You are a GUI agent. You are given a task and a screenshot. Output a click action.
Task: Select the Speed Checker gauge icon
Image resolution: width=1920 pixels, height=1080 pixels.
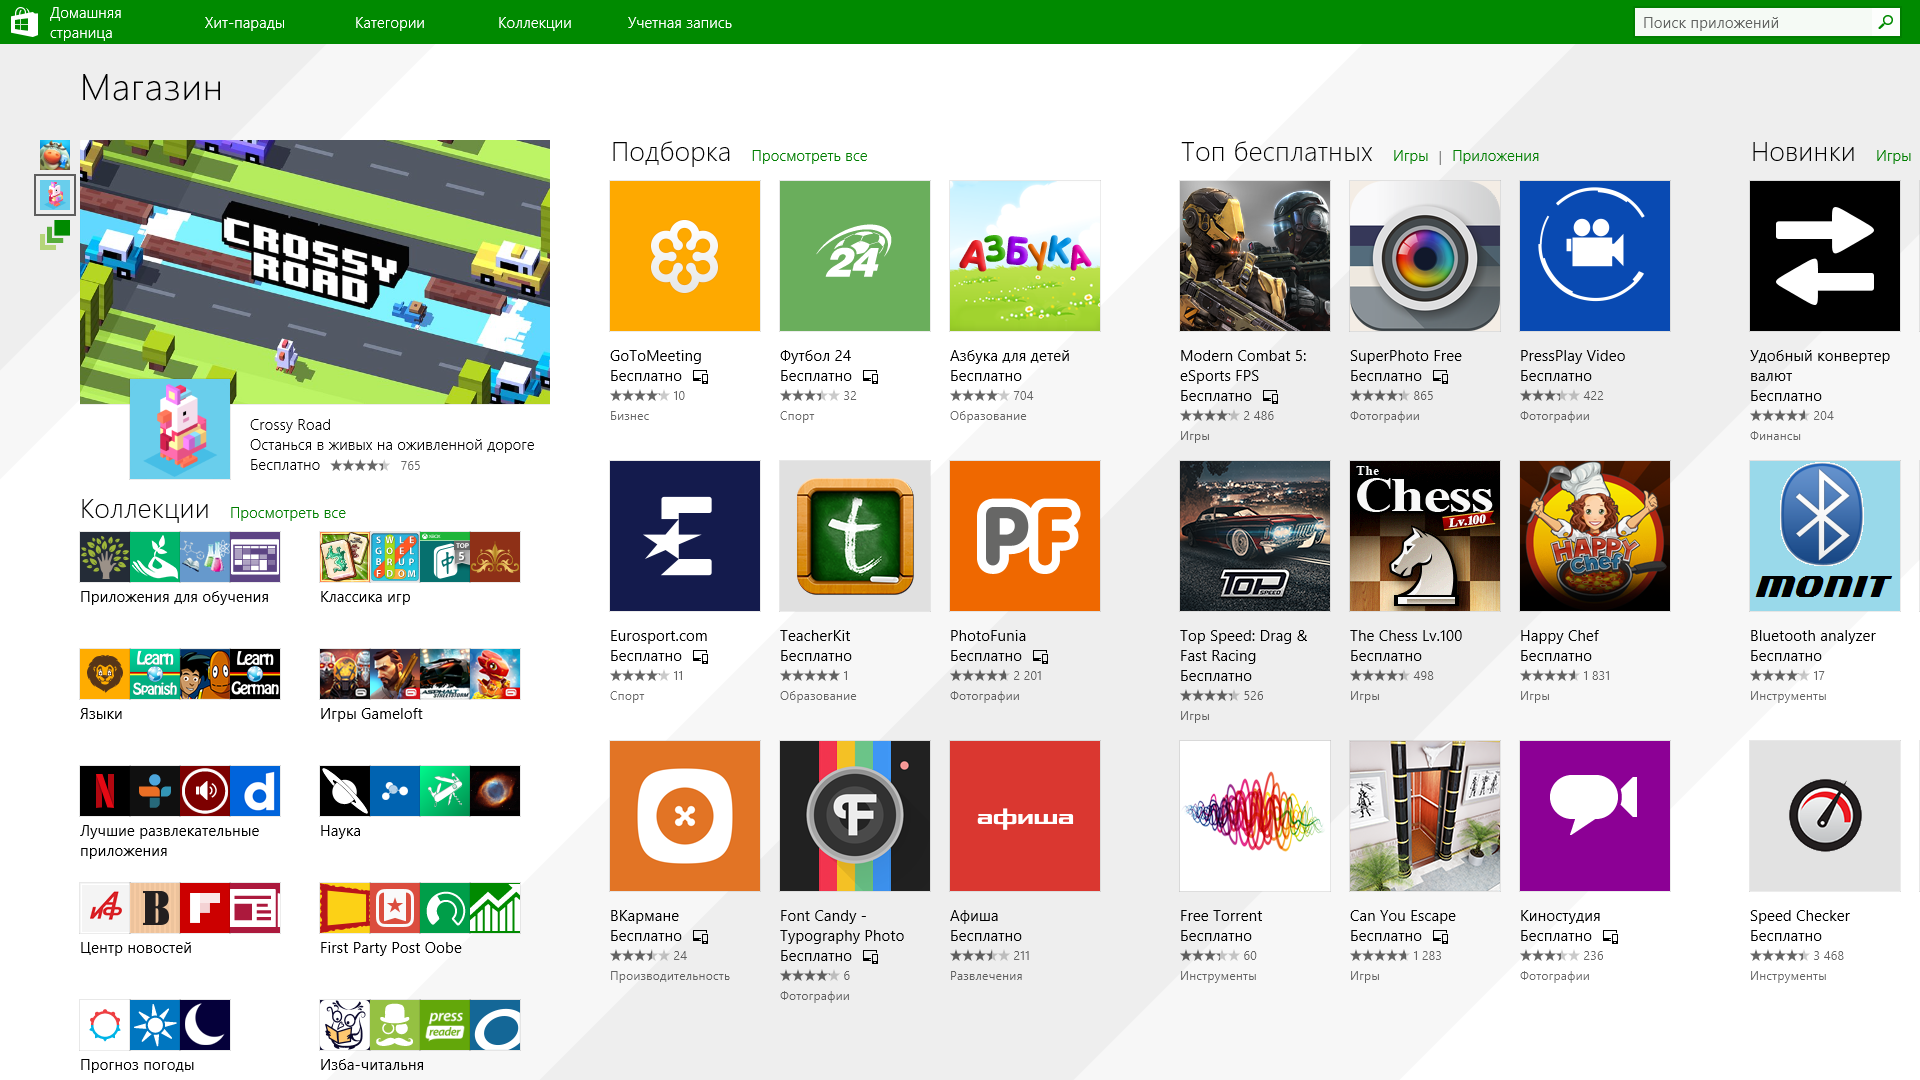pos(1825,816)
